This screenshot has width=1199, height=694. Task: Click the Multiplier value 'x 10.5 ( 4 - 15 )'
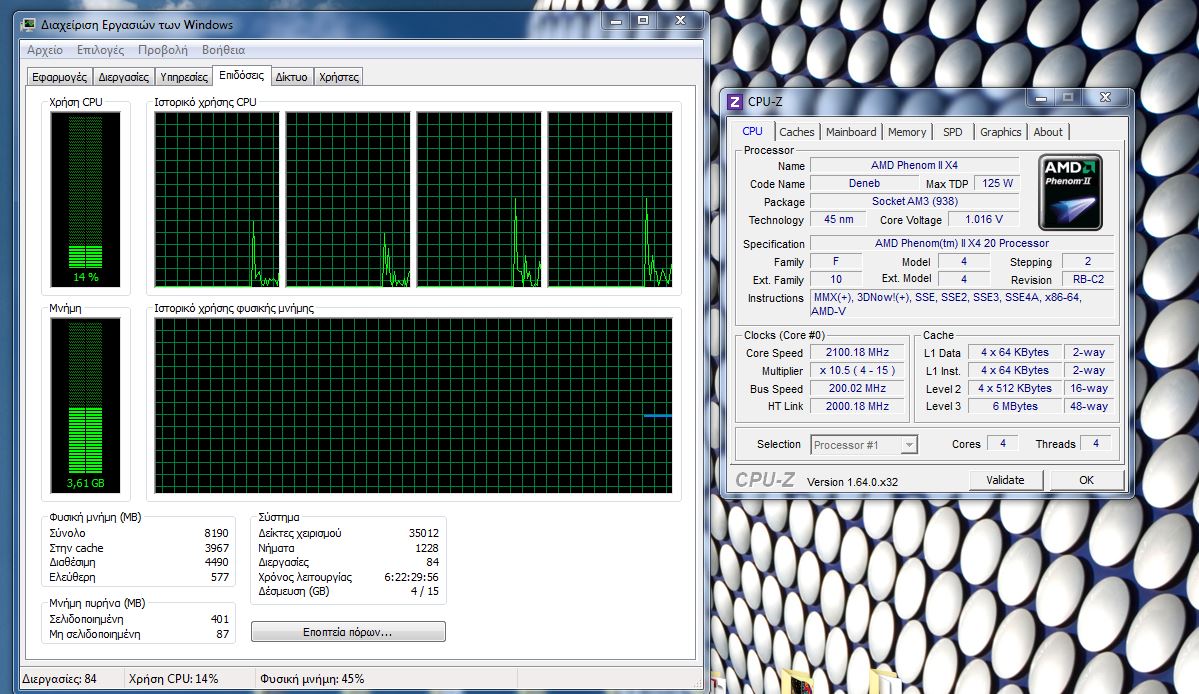point(857,371)
